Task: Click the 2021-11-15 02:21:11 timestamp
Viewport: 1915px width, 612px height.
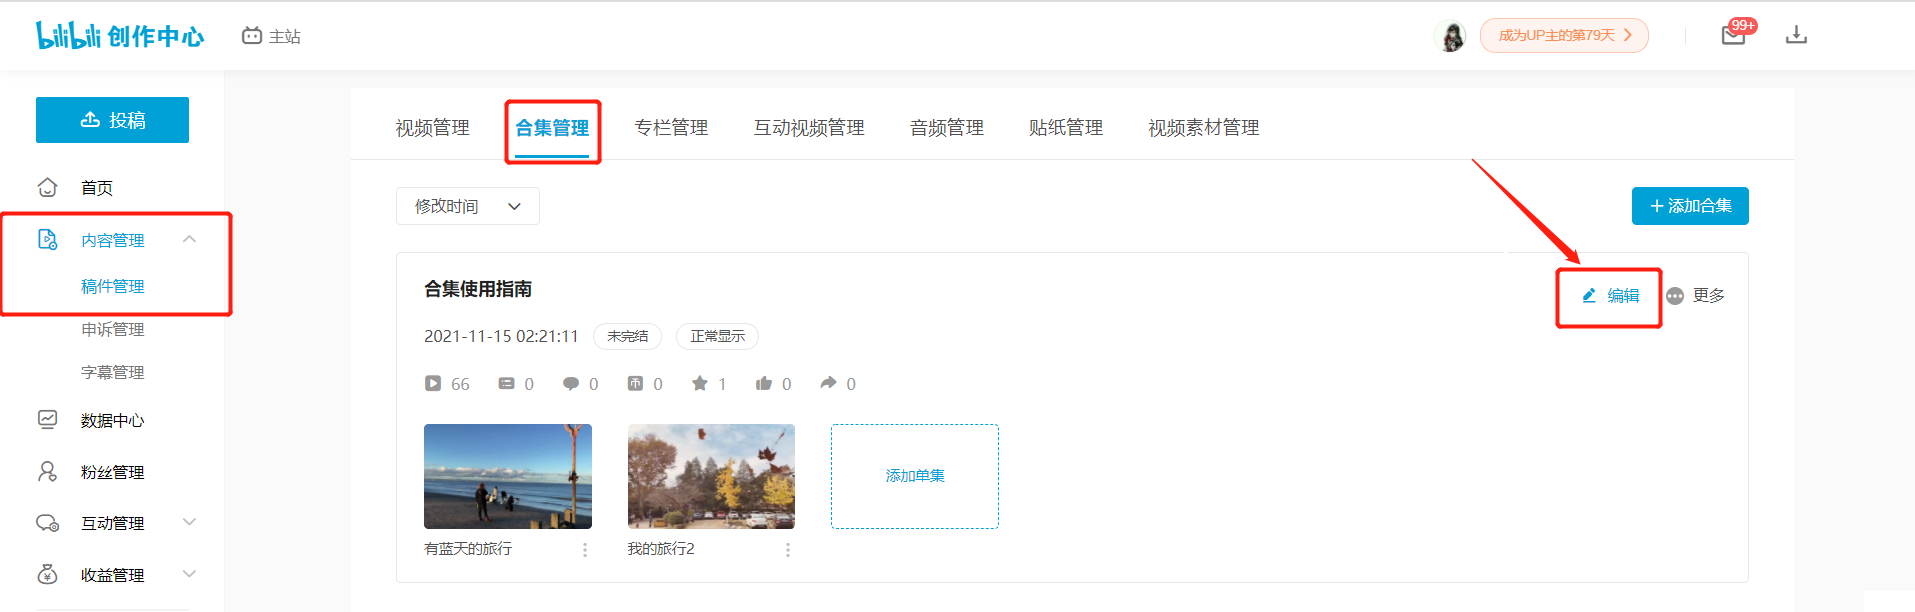Action: (501, 336)
